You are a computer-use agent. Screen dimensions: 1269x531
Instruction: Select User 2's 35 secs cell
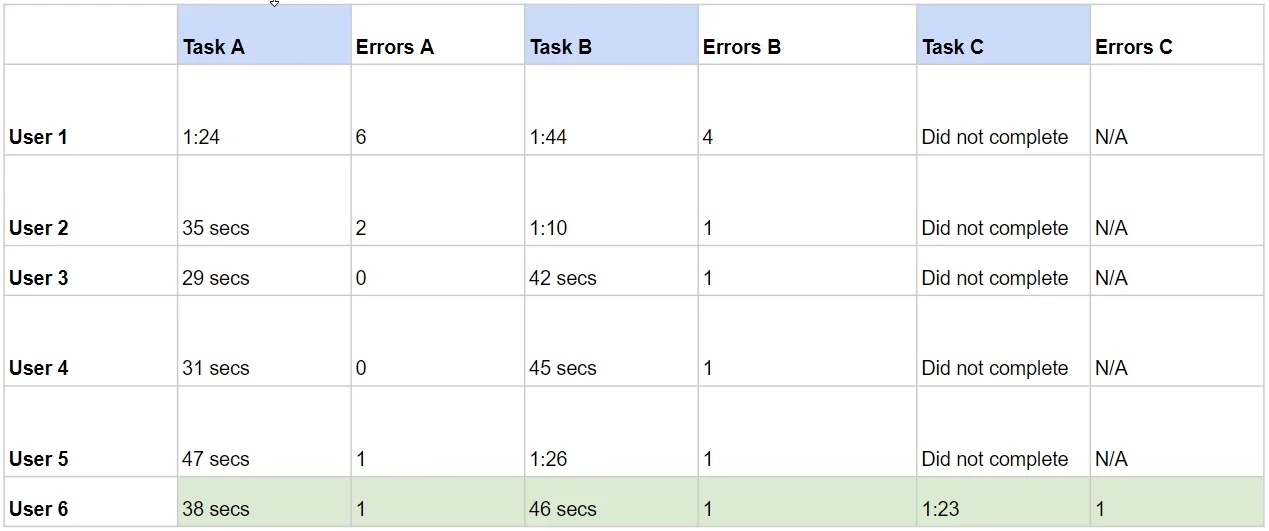(x=264, y=201)
